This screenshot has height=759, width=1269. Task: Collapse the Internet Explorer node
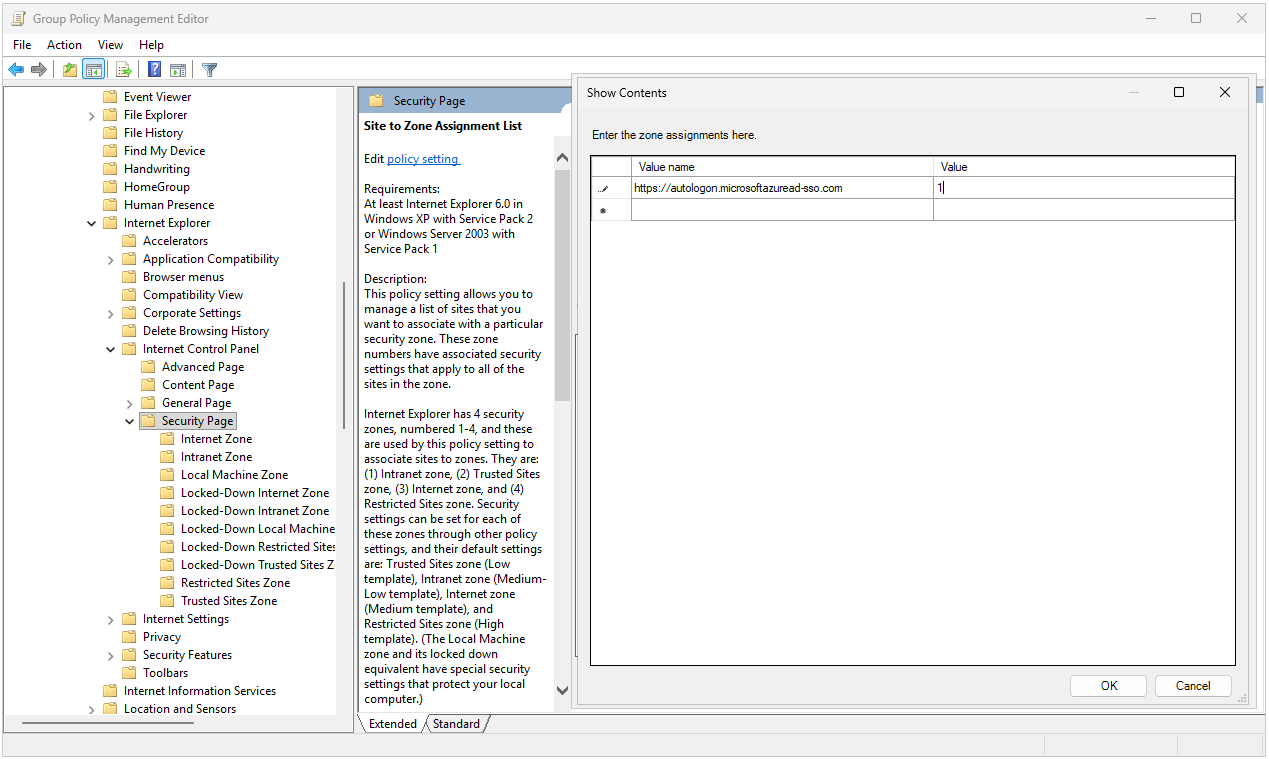92,223
